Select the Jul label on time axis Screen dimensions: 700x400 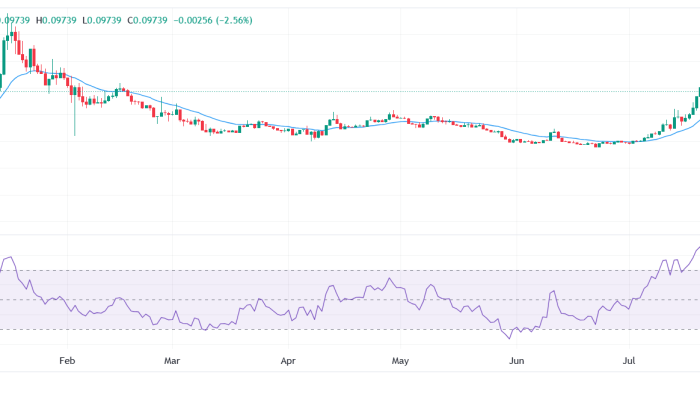point(629,358)
